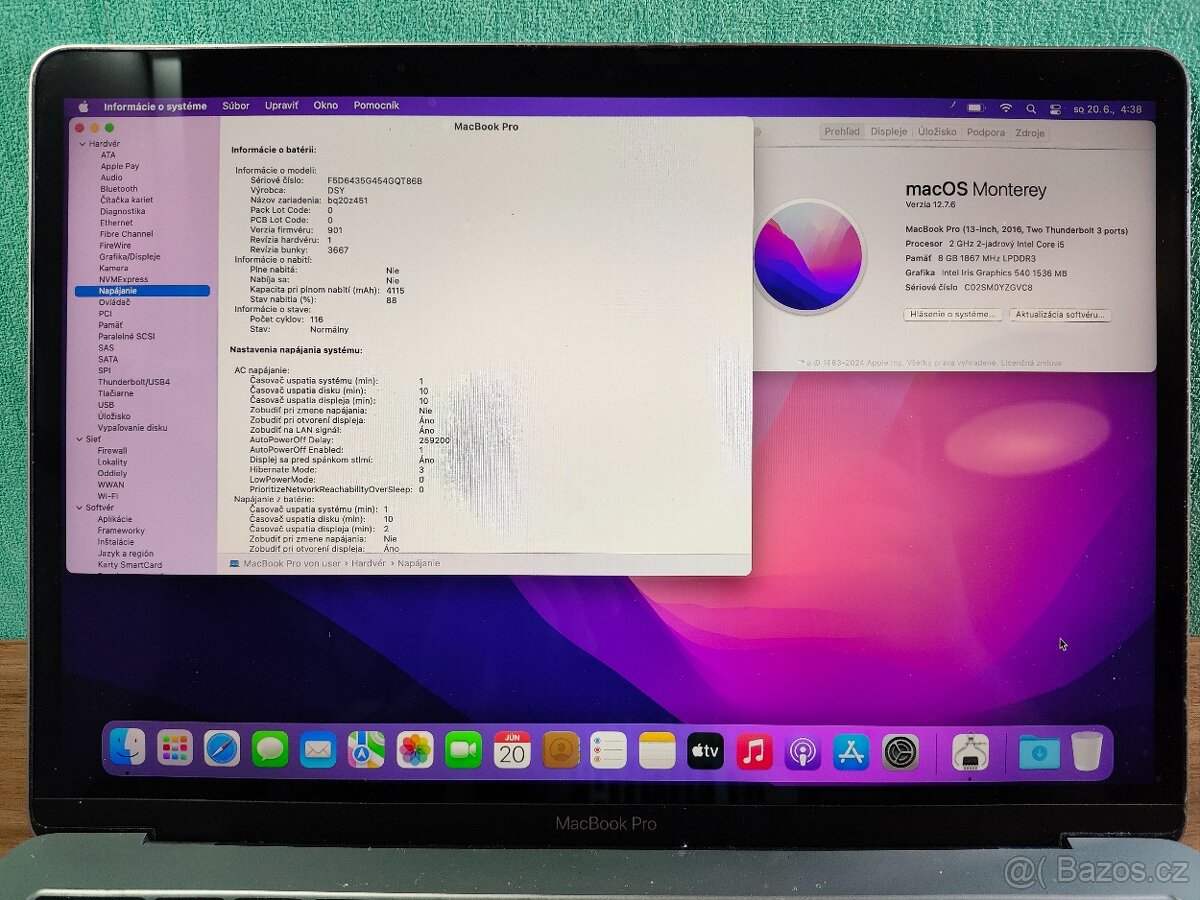Viewport: 1200px width, 900px height.
Task: Click System Information icon in Dock
Action: point(970,752)
